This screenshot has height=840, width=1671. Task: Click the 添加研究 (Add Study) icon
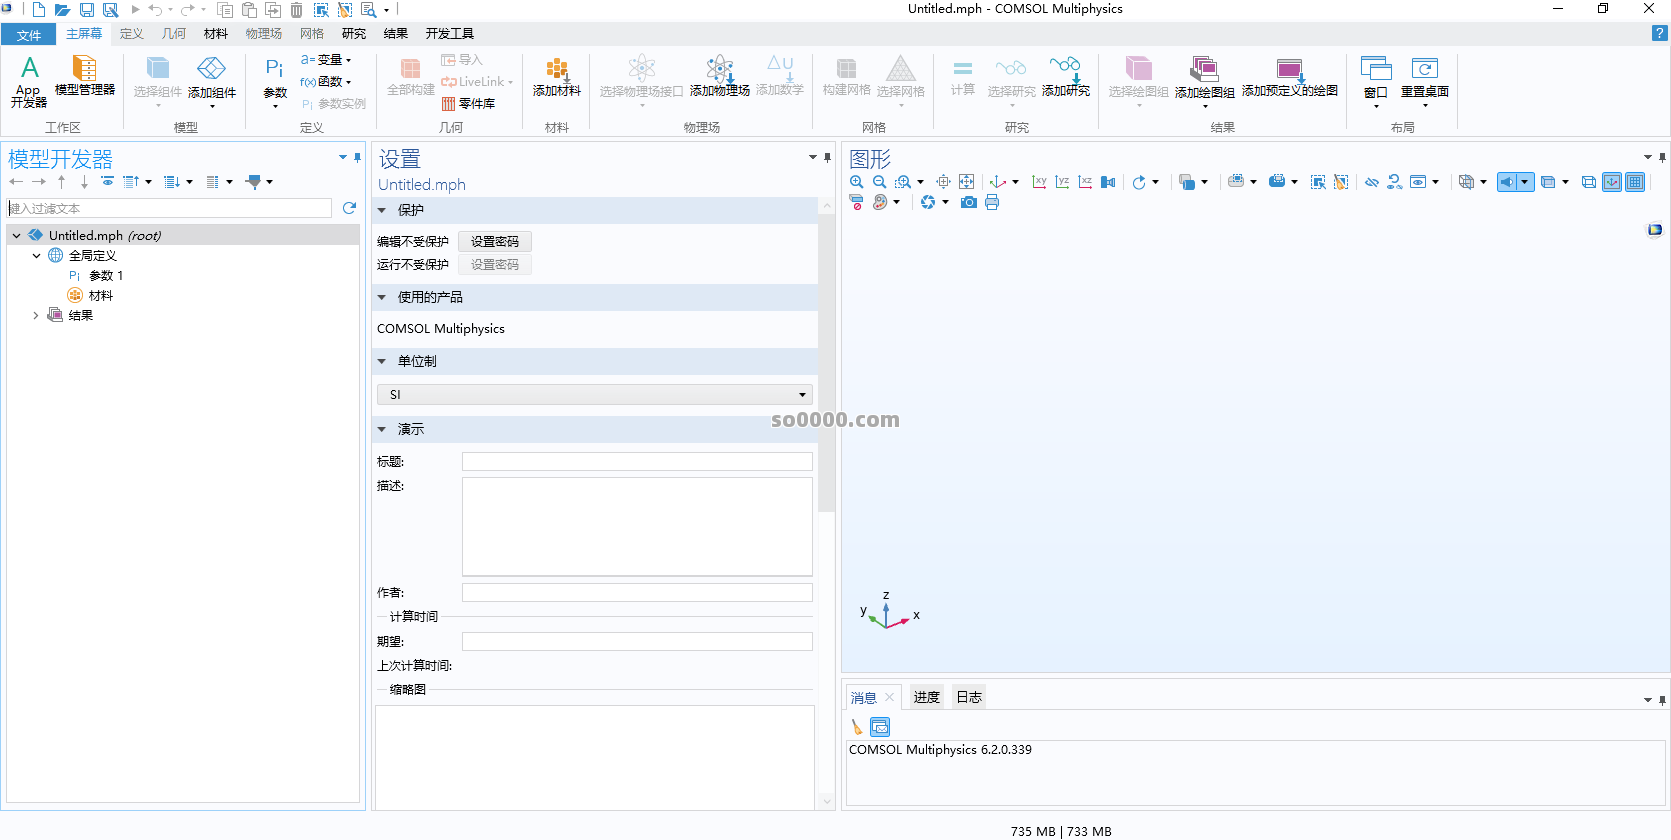(1065, 76)
